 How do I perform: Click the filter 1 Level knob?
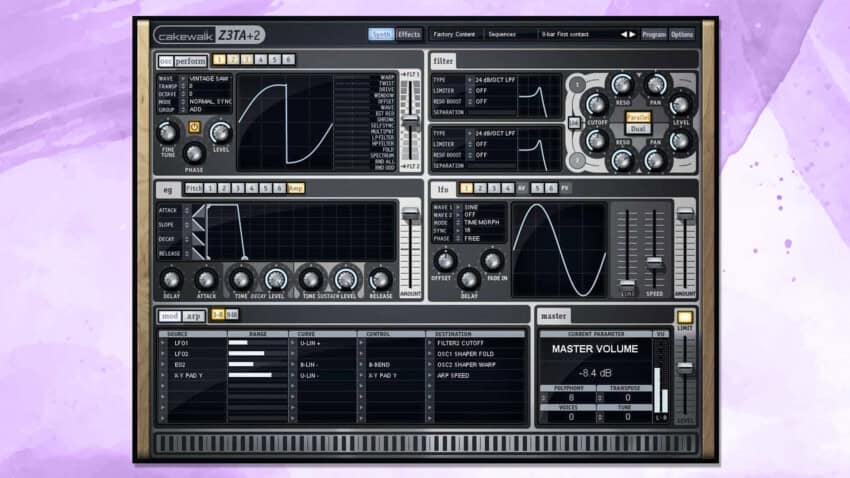[680, 104]
